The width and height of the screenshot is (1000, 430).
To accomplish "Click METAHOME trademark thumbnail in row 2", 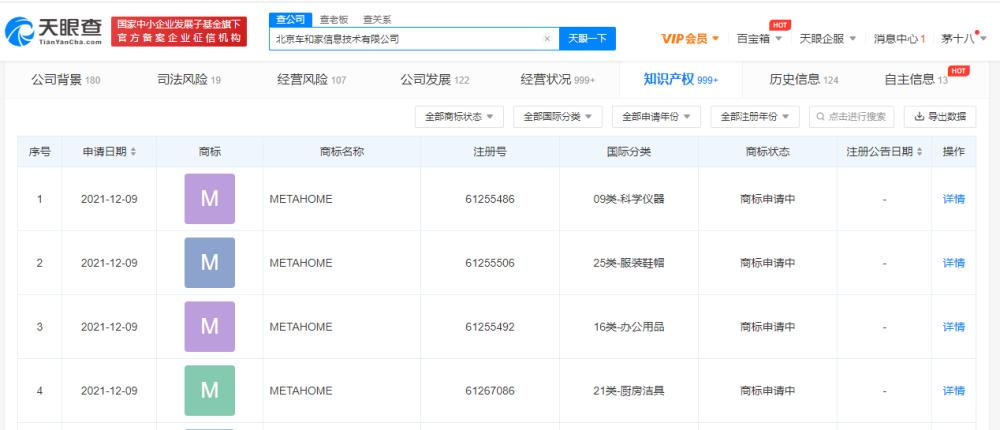I will coord(210,263).
